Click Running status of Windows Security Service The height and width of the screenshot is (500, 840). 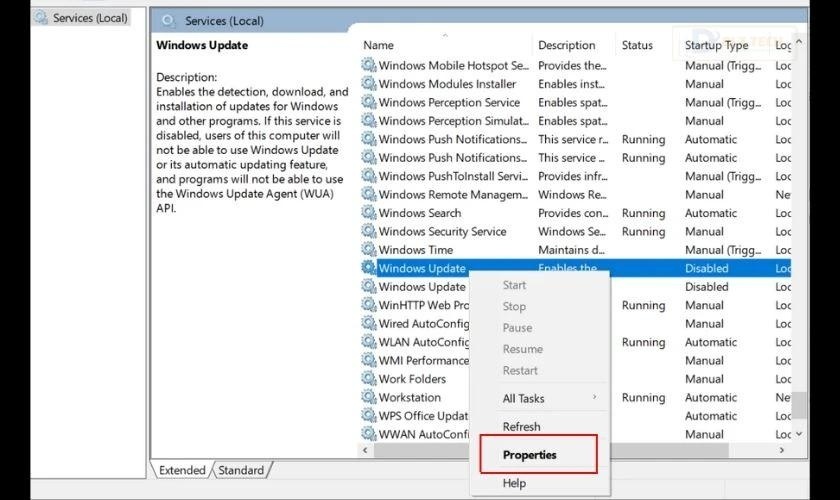click(x=643, y=232)
